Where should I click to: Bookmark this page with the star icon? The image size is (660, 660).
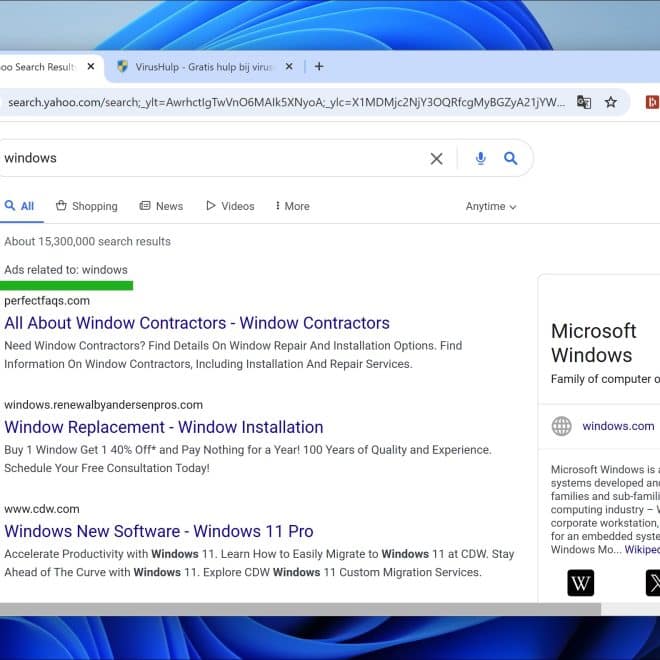pyautogui.click(x=611, y=102)
